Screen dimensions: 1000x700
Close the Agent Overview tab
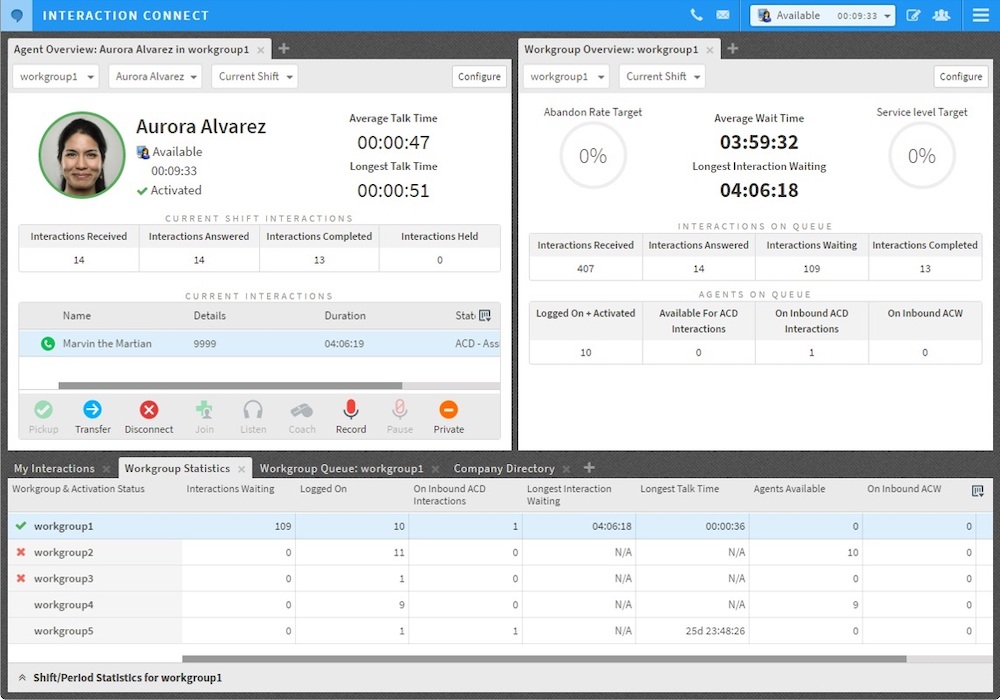pyautogui.click(x=261, y=50)
